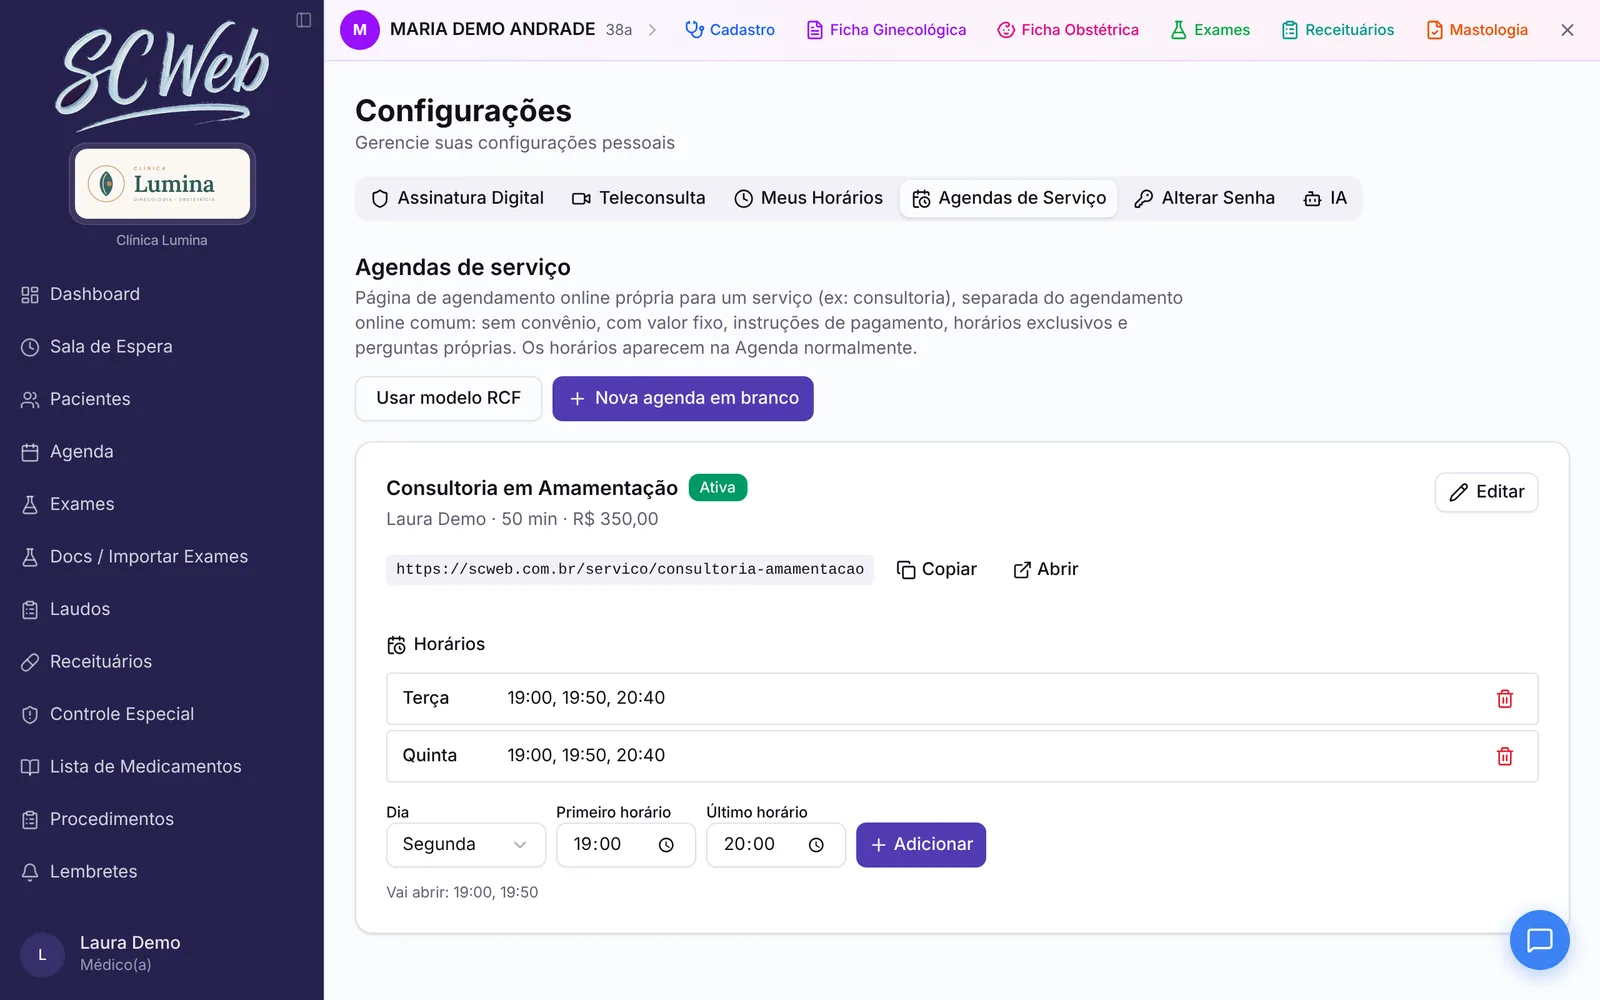This screenshot has height=1000, width=1600.
Task: Expand the Dia dropdown showing Segunda
Action: pyautogui.click(x=466, y=845)
